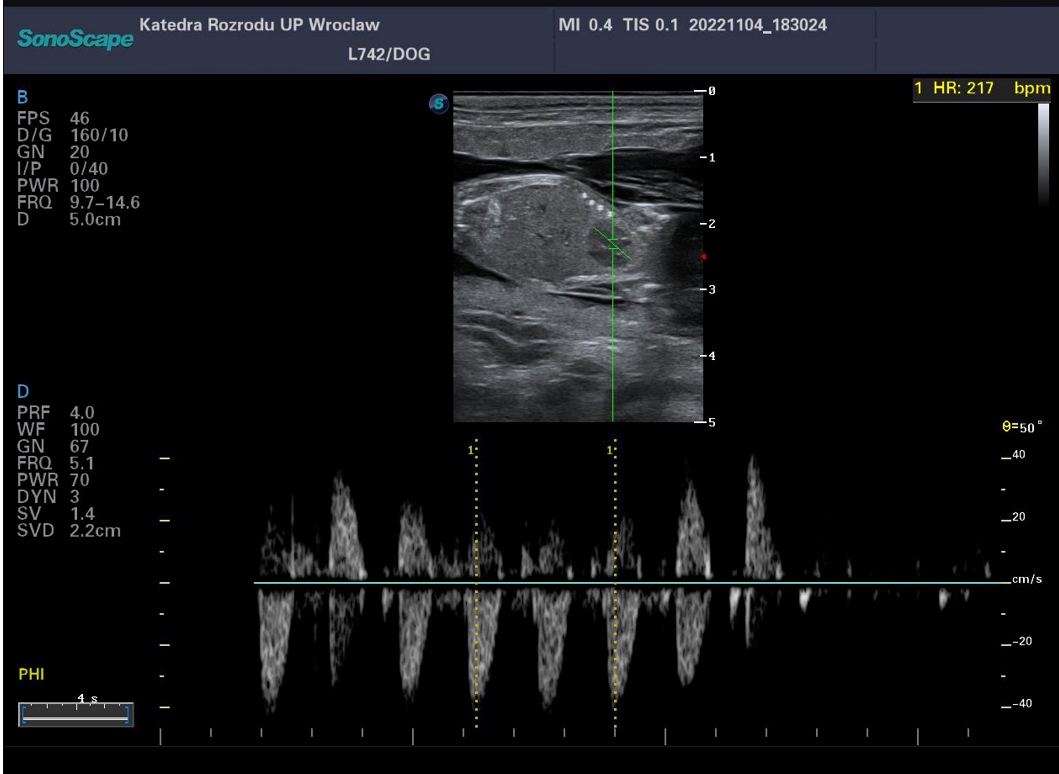The image size is (1059, 774).
Task: Click the Doppler angle θ=50° readout
Action: coord(1022,427)
